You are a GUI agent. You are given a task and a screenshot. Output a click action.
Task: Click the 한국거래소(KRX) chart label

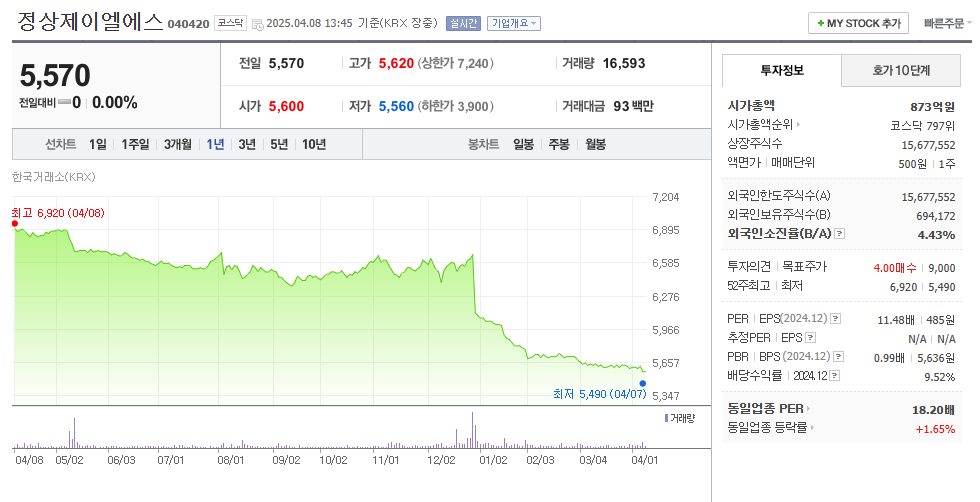point(54,178)
